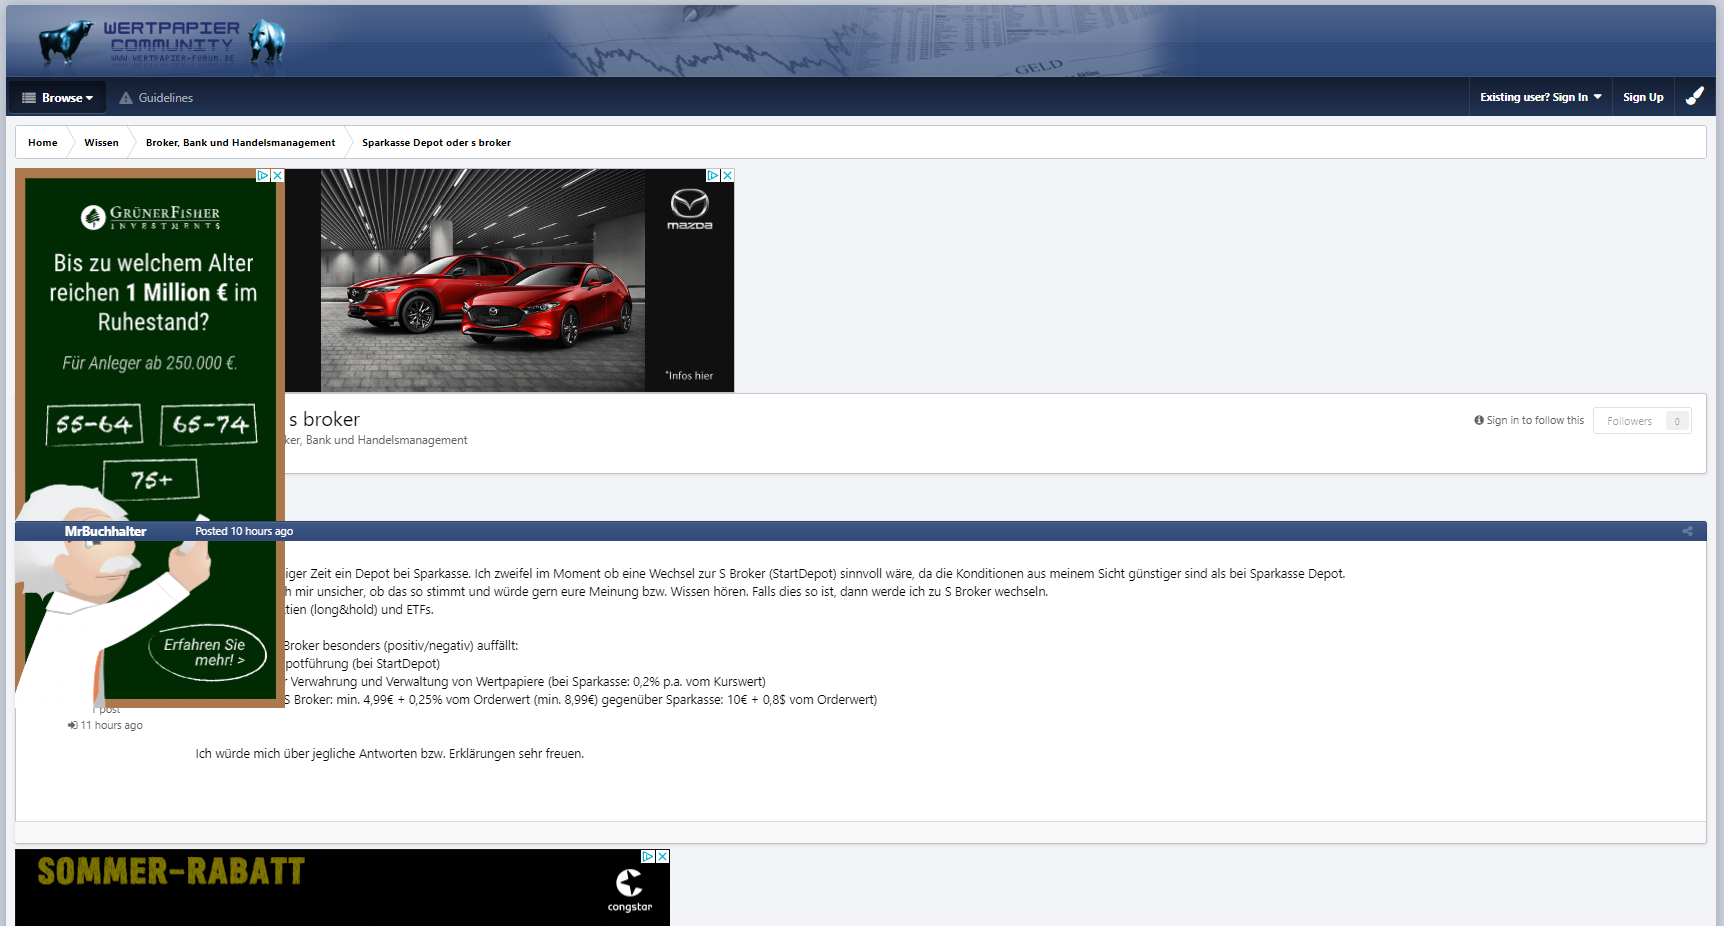Click Sign in to follow this
The image size is (1724, 926).
point(1529,421)
